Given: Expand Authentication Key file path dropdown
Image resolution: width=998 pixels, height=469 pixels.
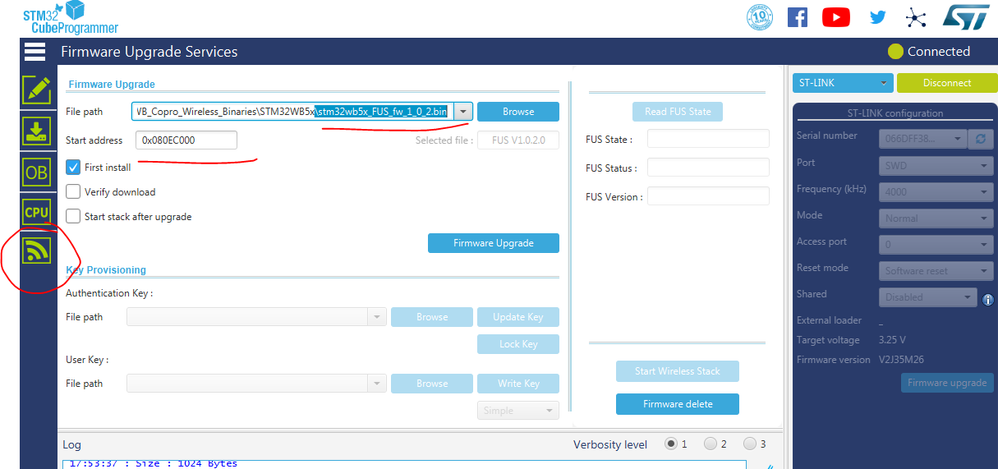Looking at the screenshot, I should (x=377, y=317).
